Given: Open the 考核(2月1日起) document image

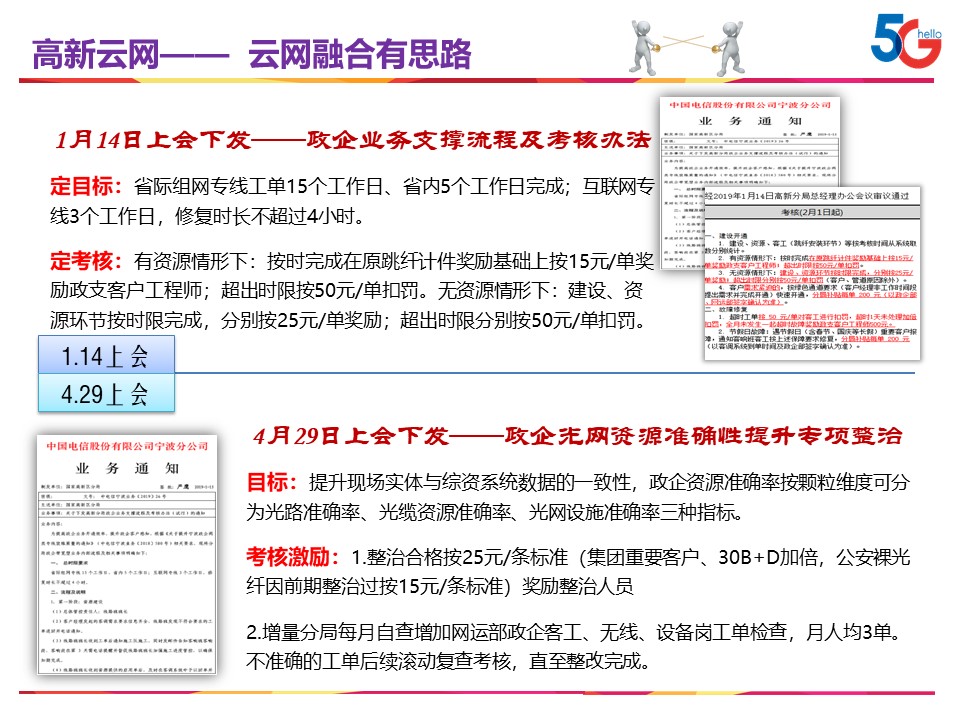Looking at the screenshot, I should (812, 272).
